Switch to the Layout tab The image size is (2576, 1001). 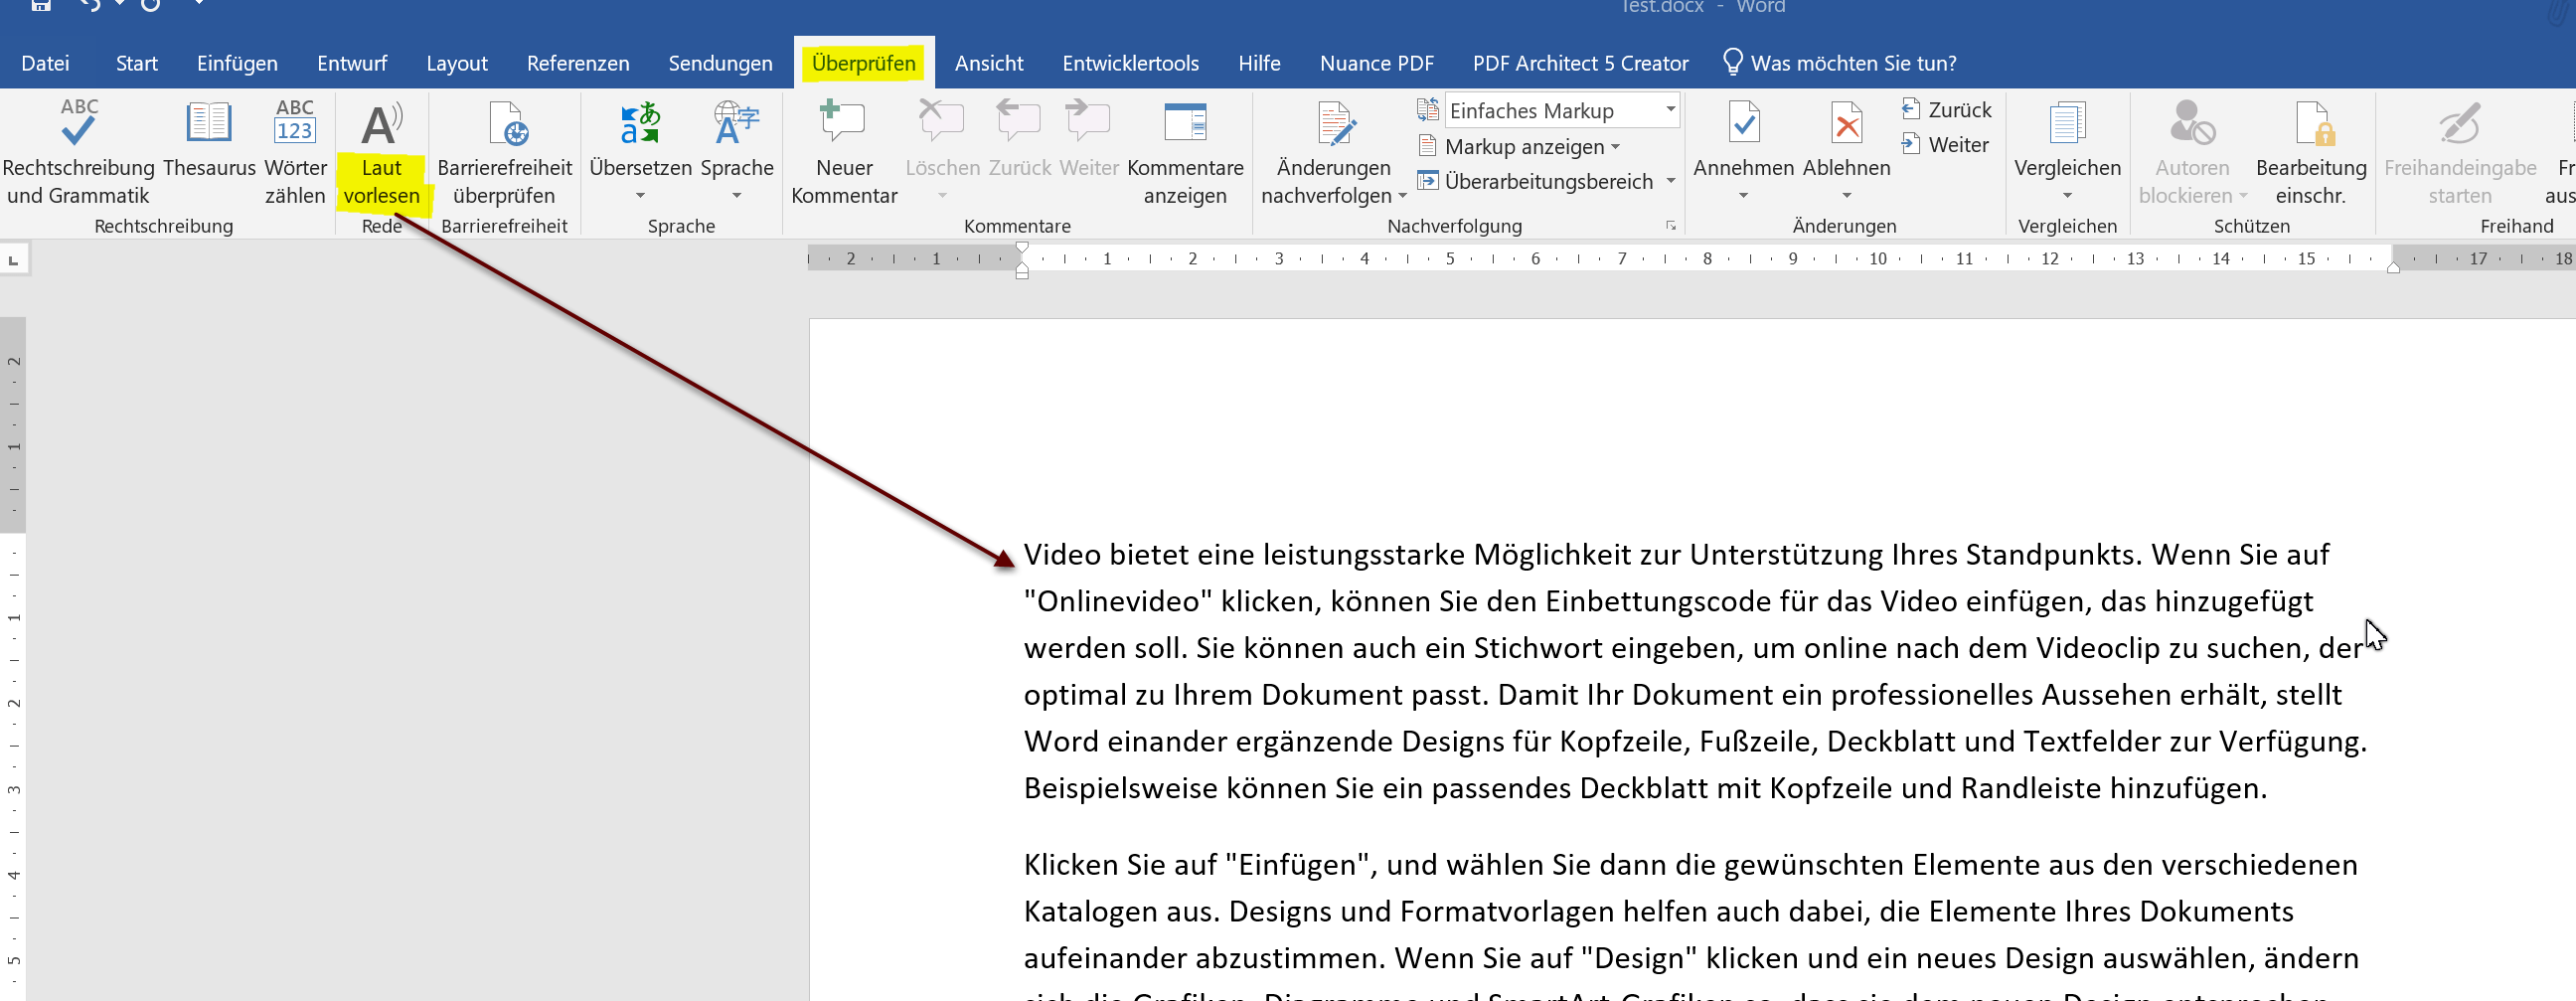[x=457, y=63]
